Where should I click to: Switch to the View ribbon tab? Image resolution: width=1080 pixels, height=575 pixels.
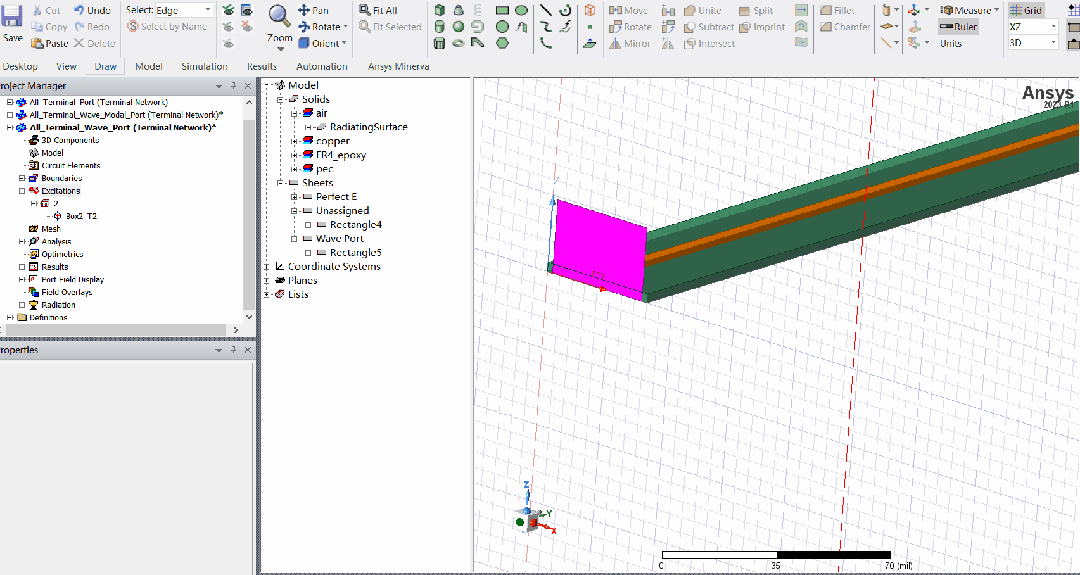(66, 67)
